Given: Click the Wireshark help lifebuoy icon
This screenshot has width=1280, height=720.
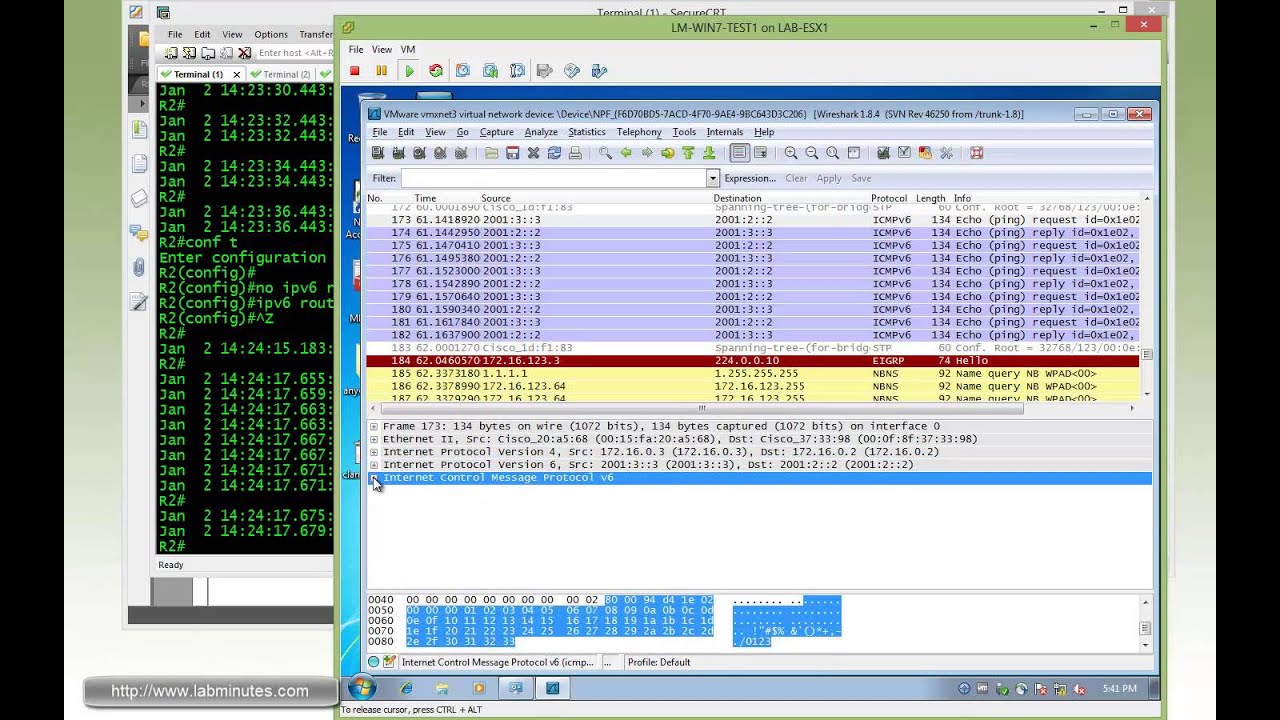Looking at the screenshot, I should tap(976, 153).
